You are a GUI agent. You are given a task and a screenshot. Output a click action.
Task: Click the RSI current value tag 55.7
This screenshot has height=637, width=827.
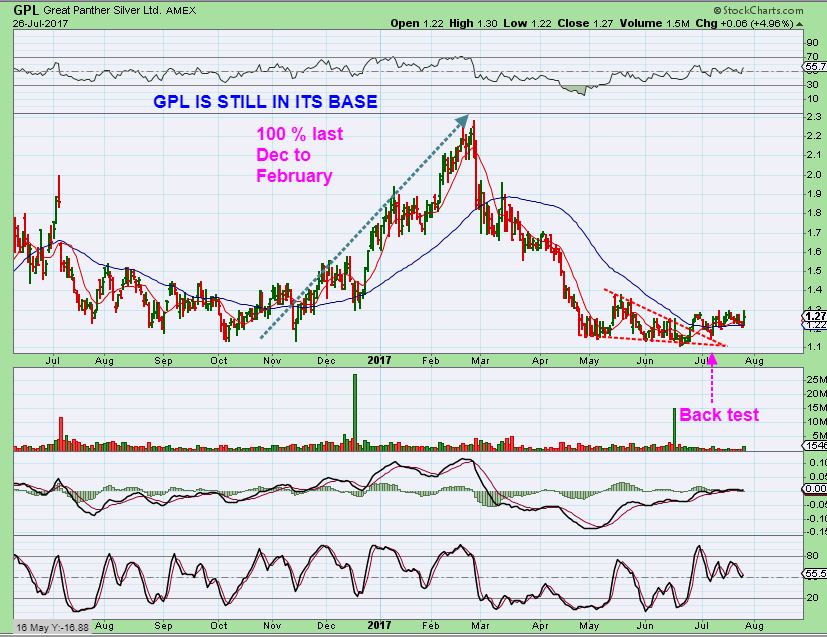[x=815, y=66]
